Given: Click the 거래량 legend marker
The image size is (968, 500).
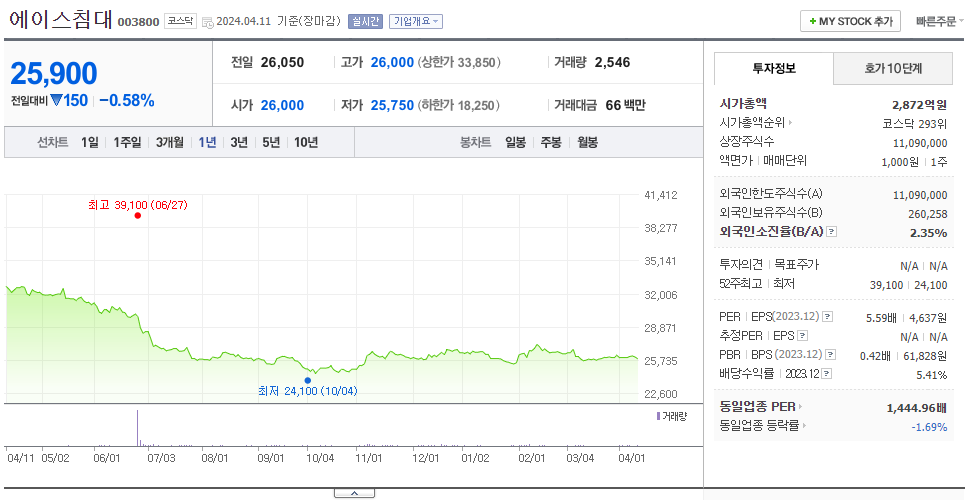Looking at the screenshot, I should (x=658, y=416).
